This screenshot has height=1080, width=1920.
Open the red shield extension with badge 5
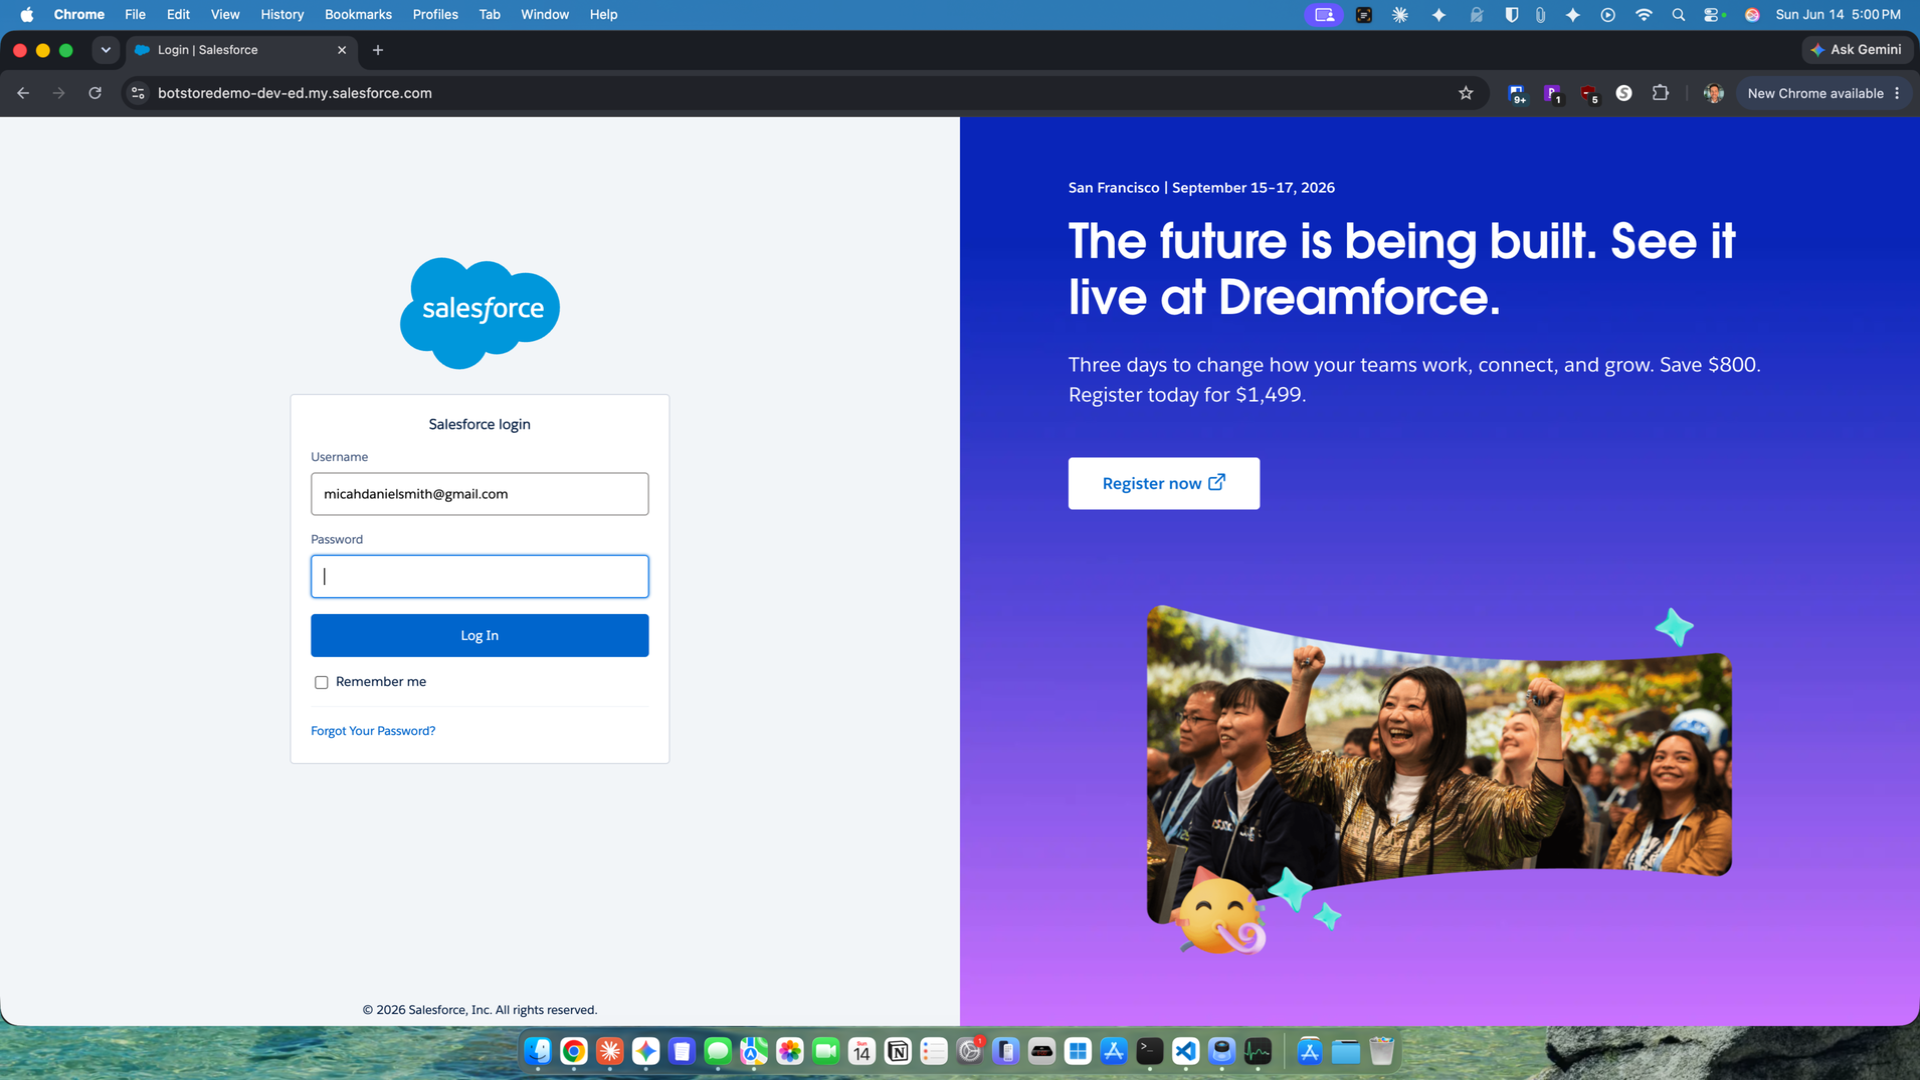[1589, 94]
